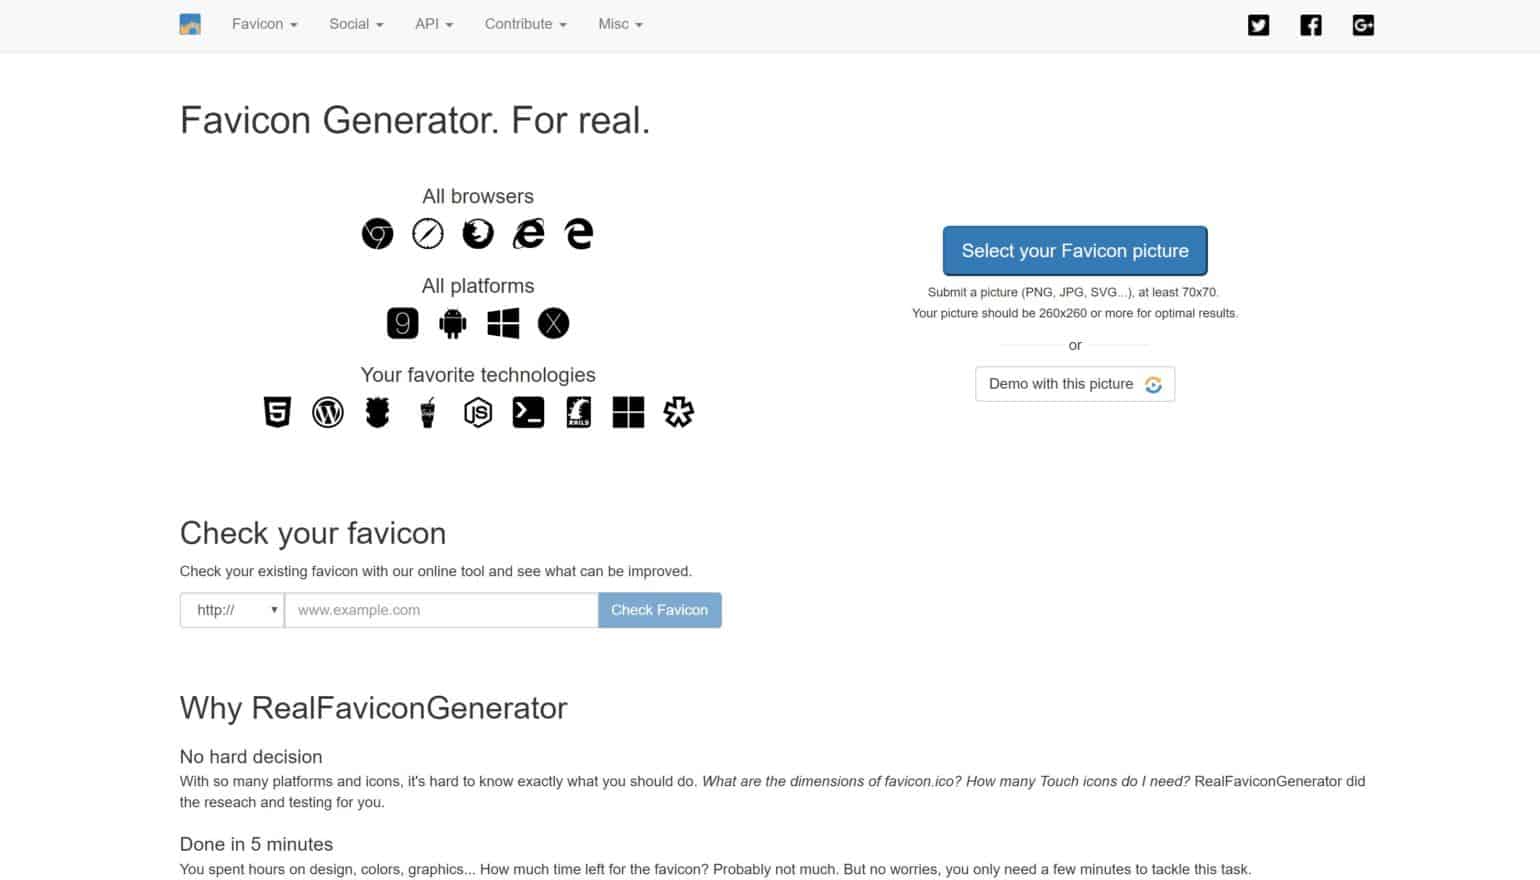1540x880 pixels.
Task: Click the Safari compass icon
Action: click(x=428, y=233)
